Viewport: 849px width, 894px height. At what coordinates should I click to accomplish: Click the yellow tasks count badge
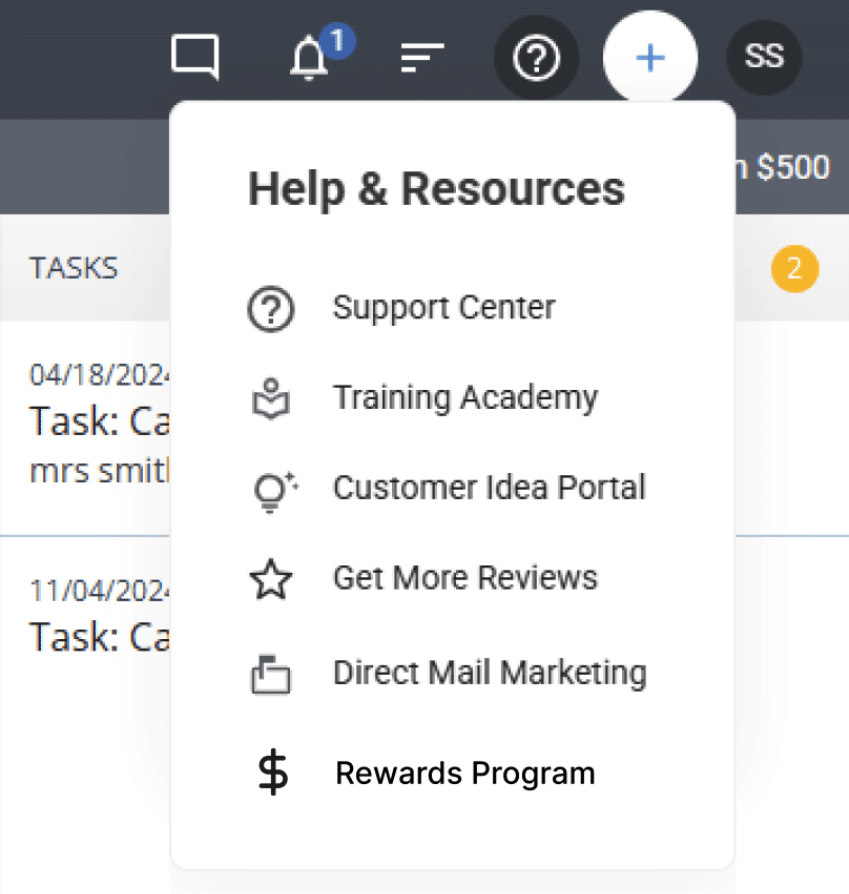795,268
